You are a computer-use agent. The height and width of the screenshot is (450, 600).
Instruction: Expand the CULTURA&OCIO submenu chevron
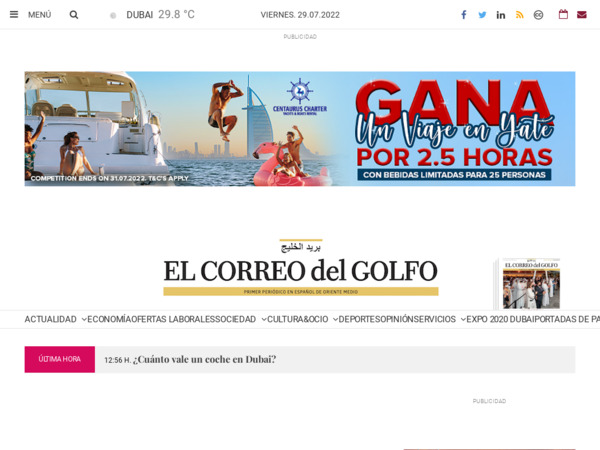(335, 320)
